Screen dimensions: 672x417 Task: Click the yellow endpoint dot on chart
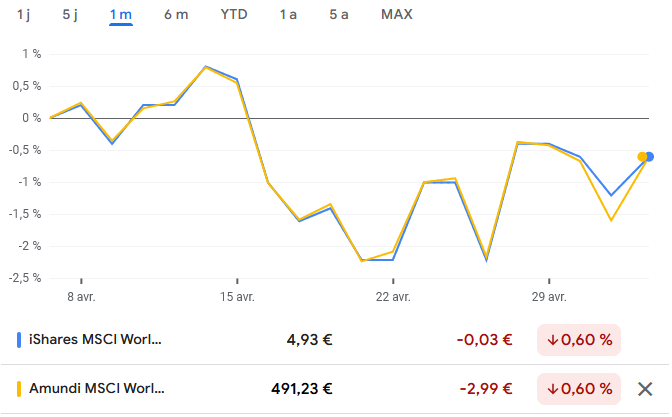coord(642,156)
